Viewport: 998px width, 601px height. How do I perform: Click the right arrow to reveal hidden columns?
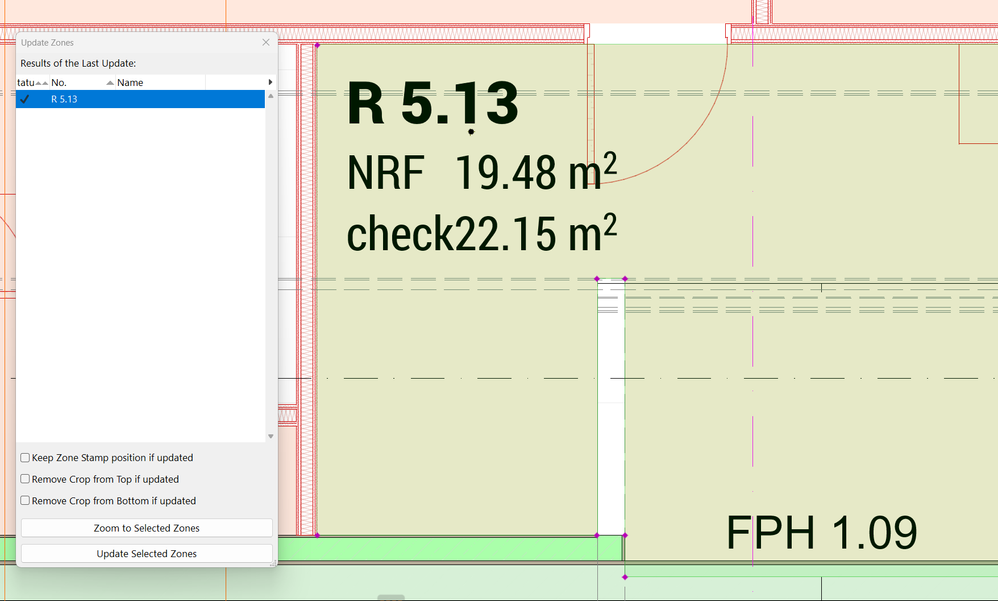click(x=270, y=81)
